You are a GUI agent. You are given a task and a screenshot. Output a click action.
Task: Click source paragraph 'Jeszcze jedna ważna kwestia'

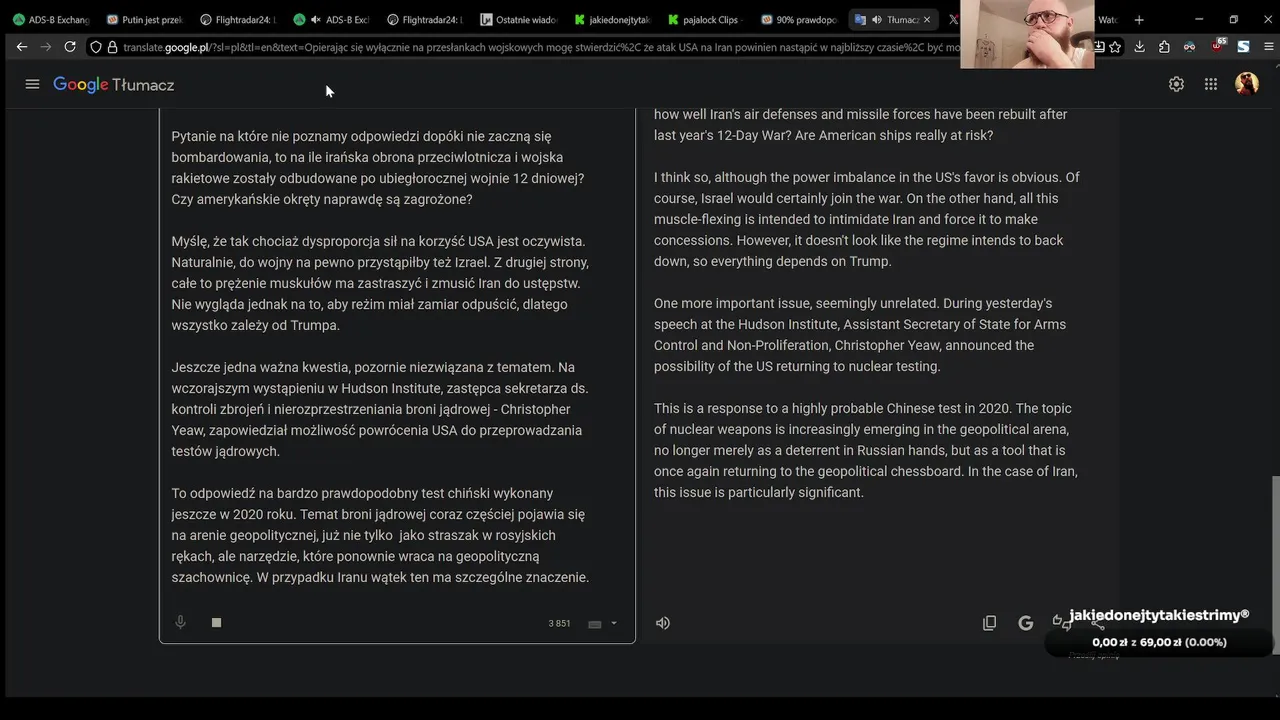(x=380, y=409)
